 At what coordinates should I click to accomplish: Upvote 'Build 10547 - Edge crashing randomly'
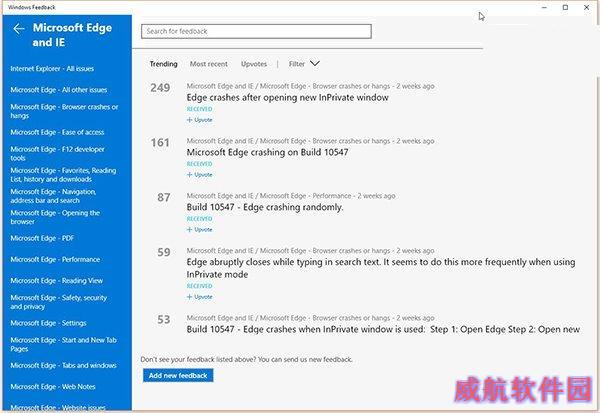pos(199,230)
